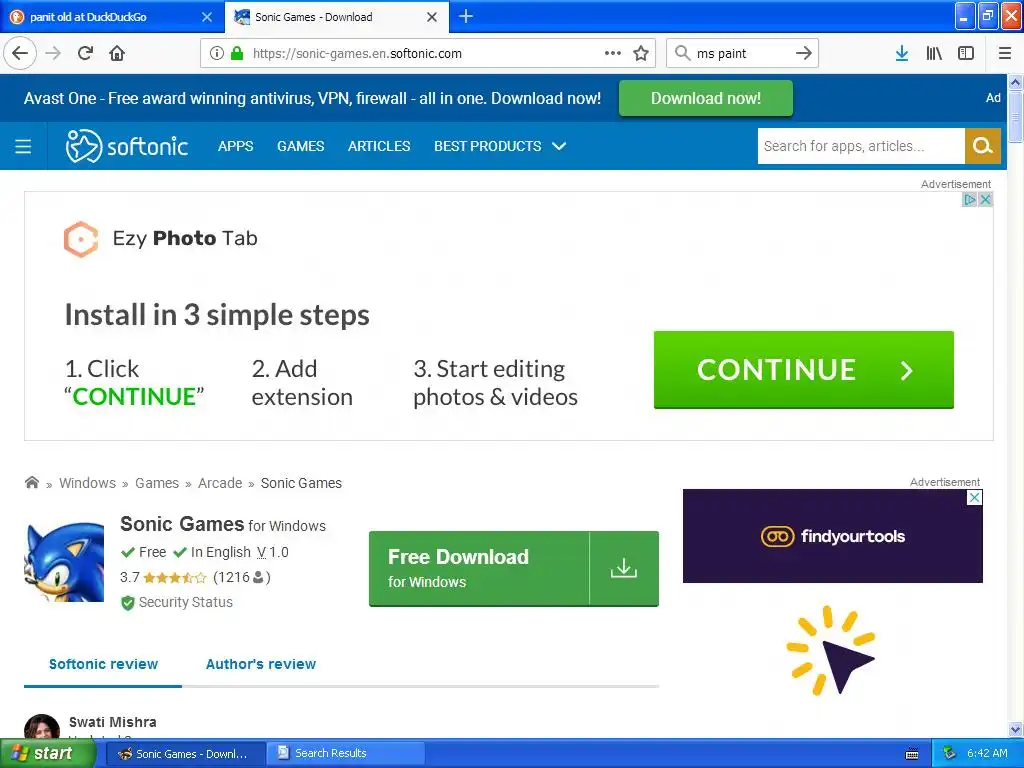
Task: Click the Swati Mishra author avatar
Action: [42, 727]
